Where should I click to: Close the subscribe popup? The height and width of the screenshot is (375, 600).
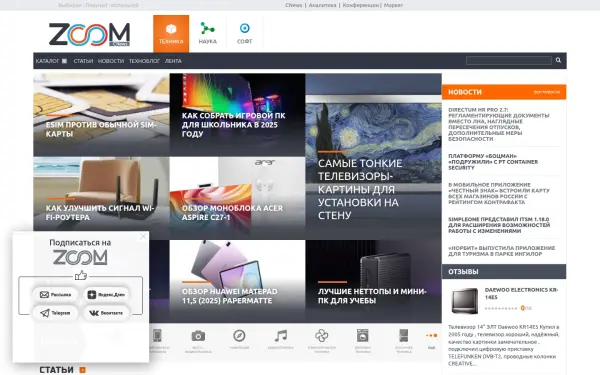point(143,236)
